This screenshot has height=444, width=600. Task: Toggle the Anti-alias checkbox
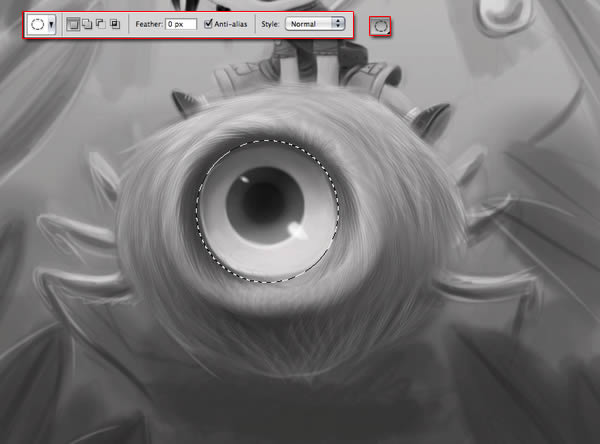[x=208, y=24]
